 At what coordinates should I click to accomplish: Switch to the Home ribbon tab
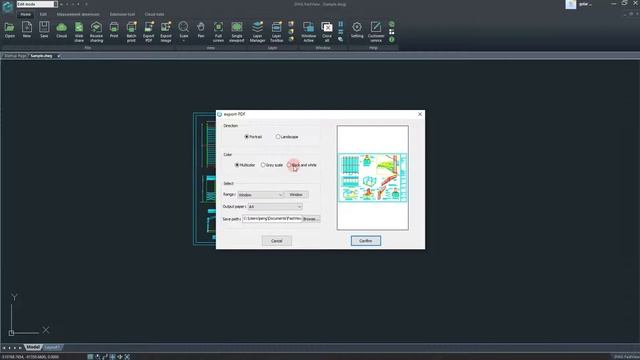tap(25, 14)
